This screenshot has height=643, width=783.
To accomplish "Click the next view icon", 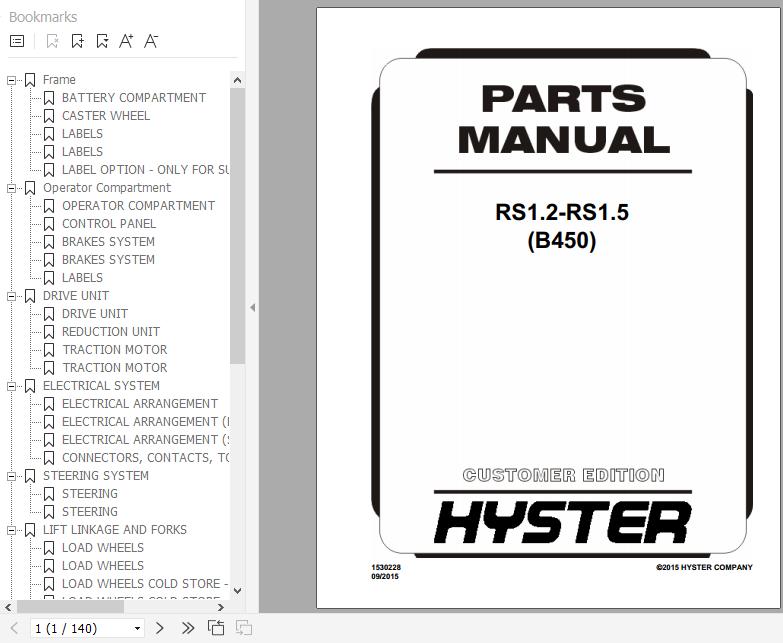I will [x=244, y=628].
